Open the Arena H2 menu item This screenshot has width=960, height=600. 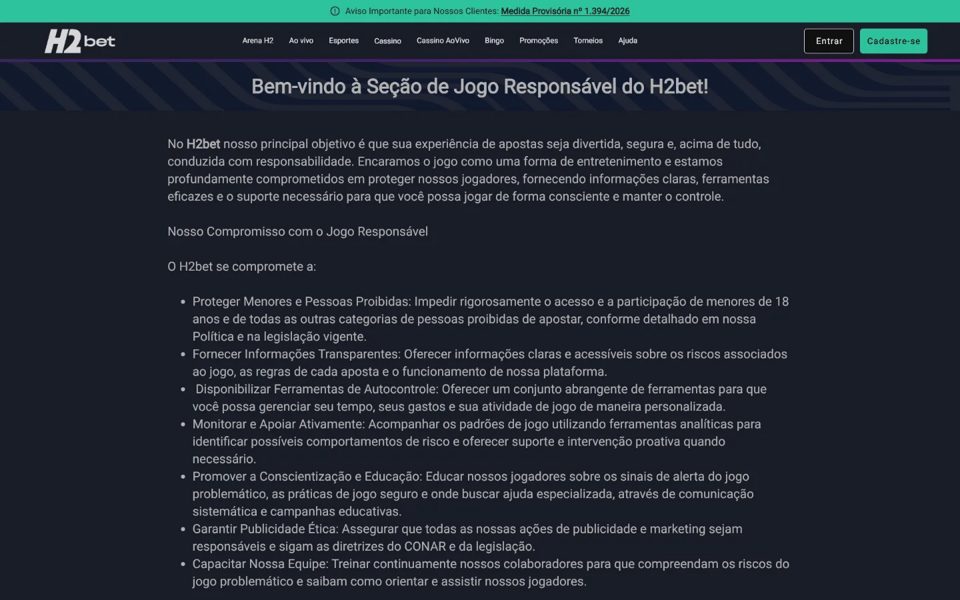(258, 41)
